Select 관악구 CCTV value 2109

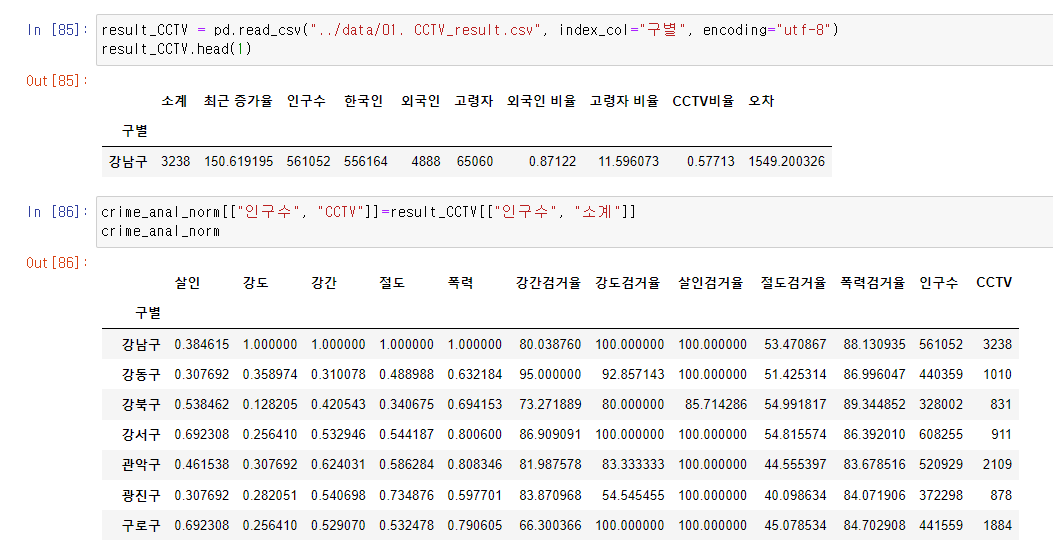click(x=997, y=465)
